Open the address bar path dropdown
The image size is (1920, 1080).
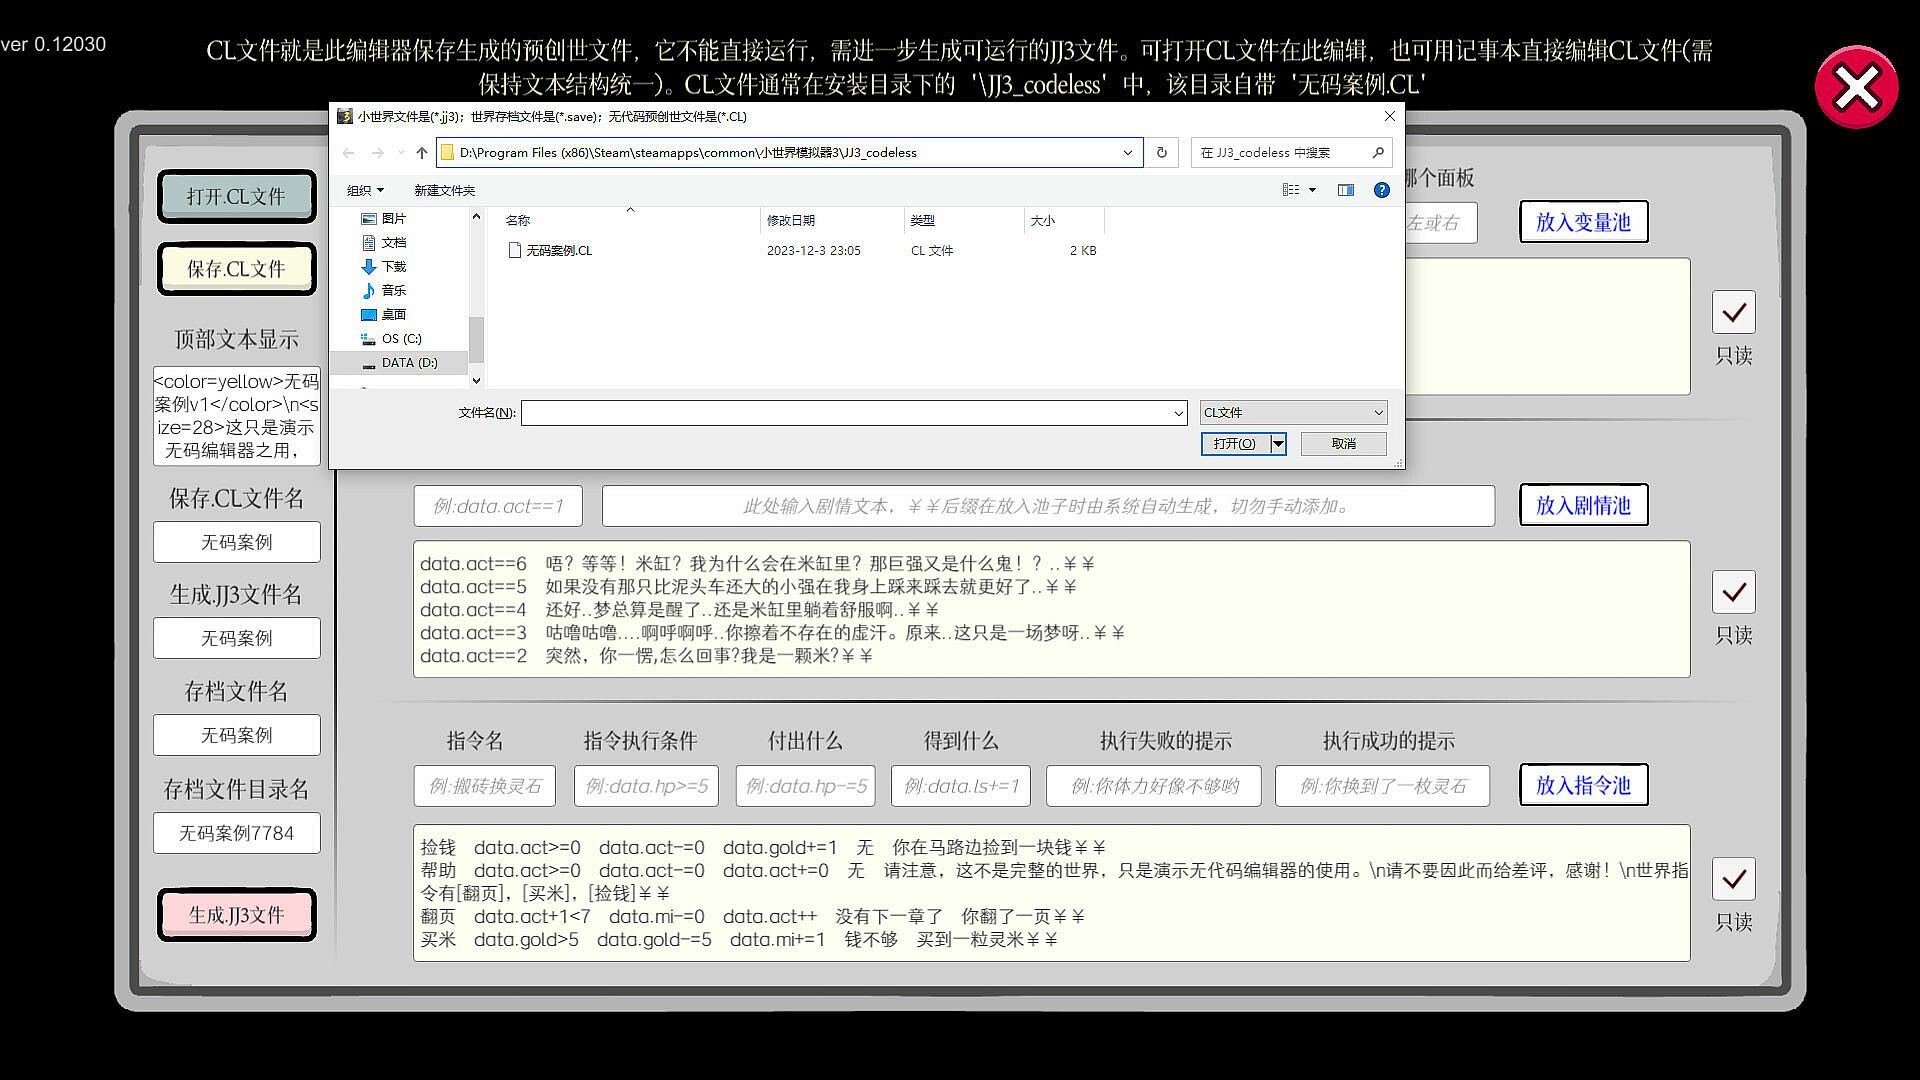tap(1127, 153)
